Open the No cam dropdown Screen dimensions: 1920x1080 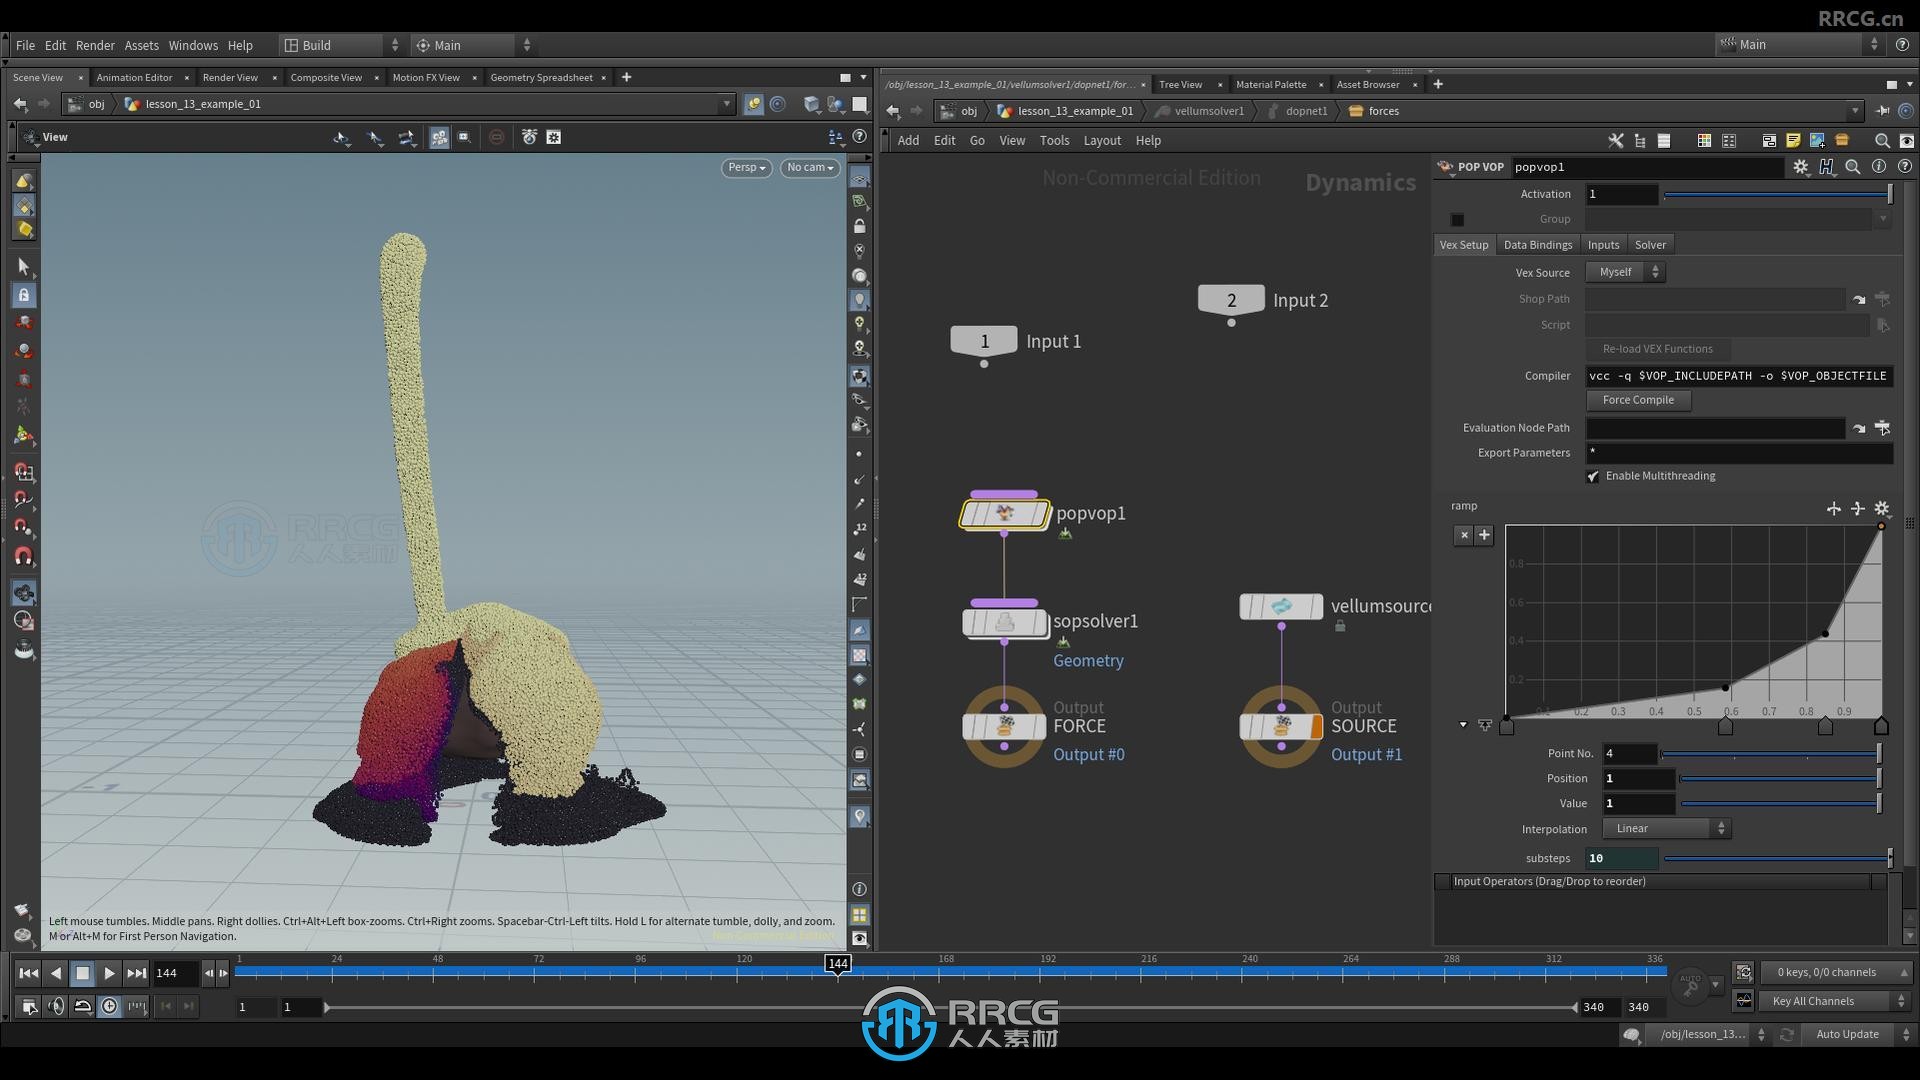(x=810, y=167)
